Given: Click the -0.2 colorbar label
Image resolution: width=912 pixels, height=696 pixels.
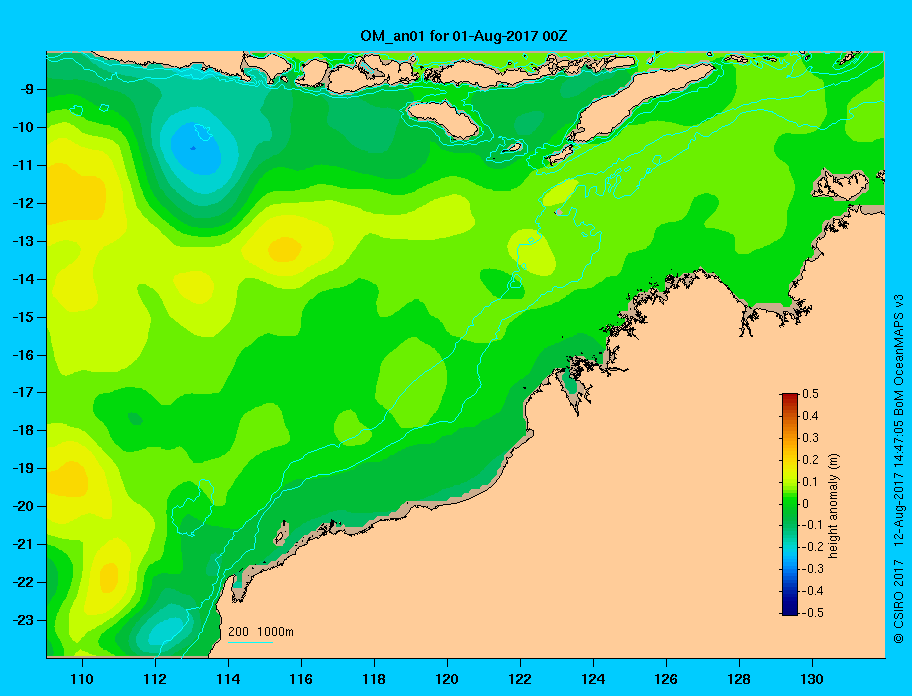Looking at the screenshot, I should click(812, 547).
